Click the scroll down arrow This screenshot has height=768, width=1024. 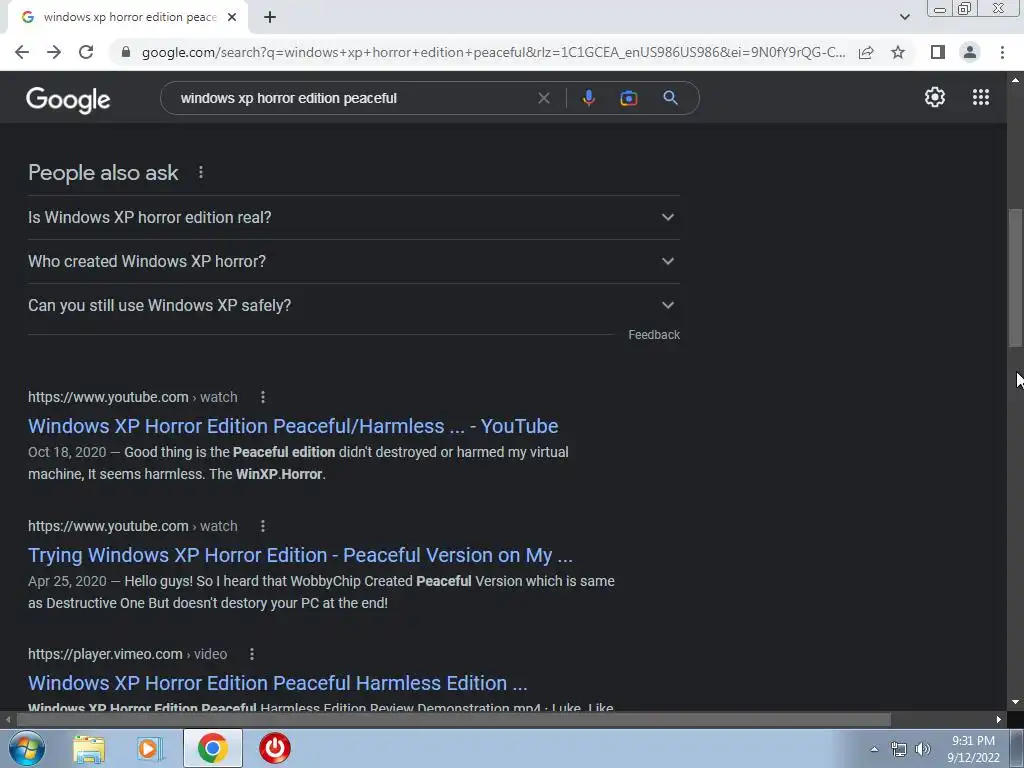1015,702
